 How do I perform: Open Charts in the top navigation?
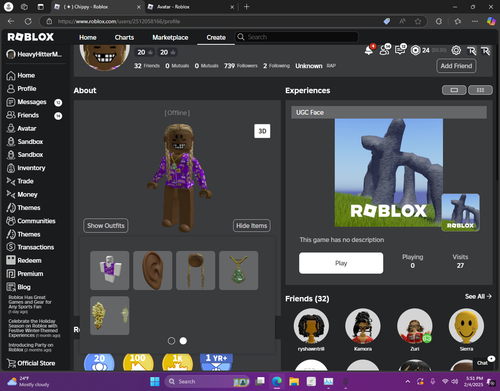[124, 37]
